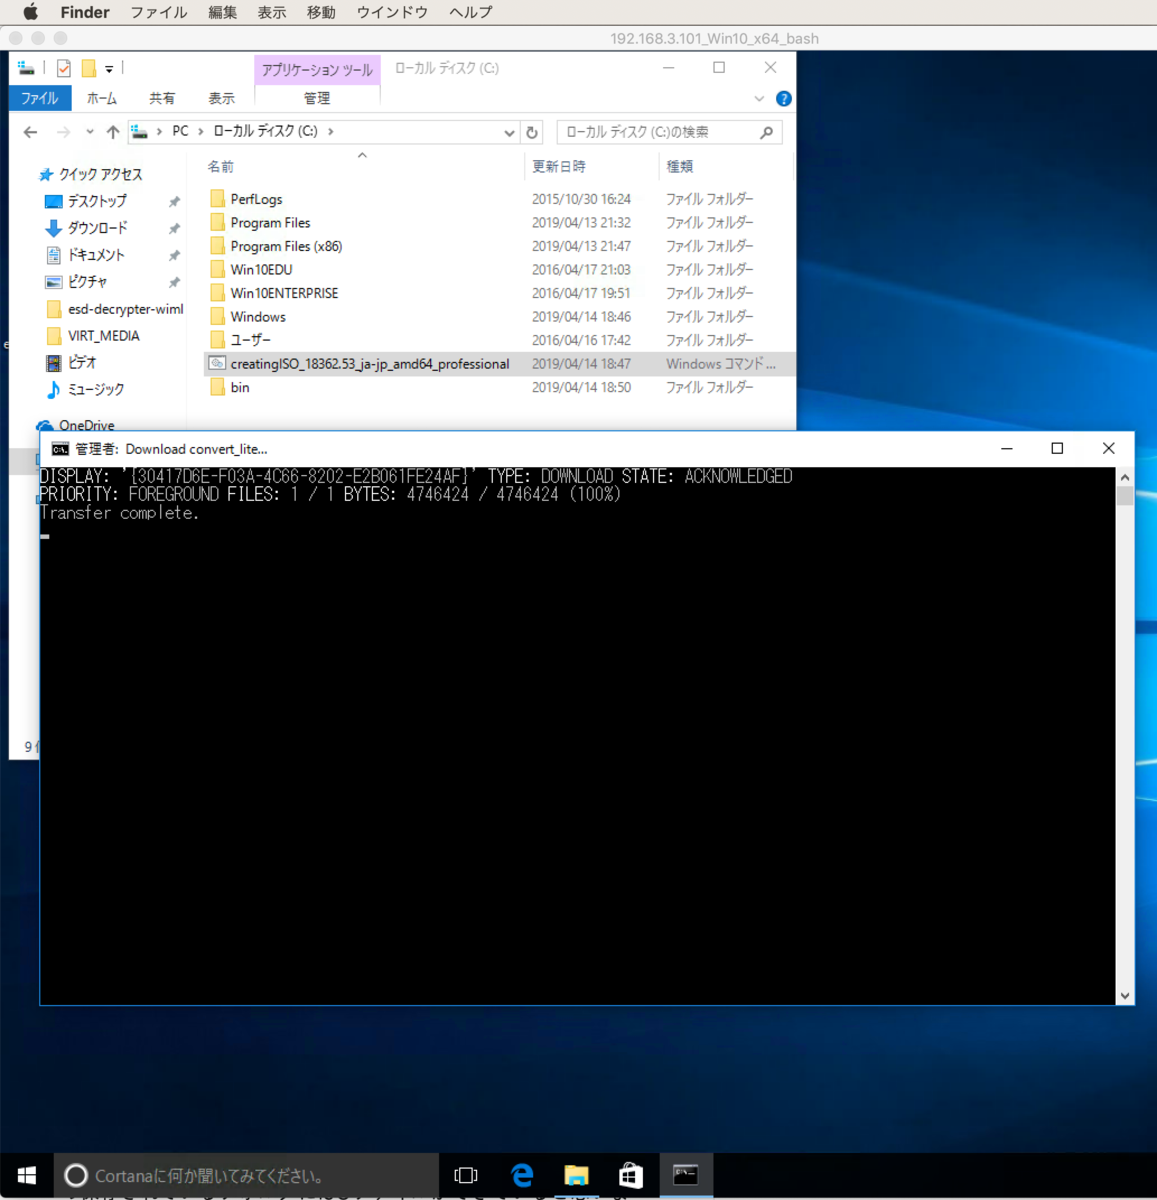This screenshot has width=1157, height=1200.
Task: Sort by 種類 column header
Action: point(680,166)
